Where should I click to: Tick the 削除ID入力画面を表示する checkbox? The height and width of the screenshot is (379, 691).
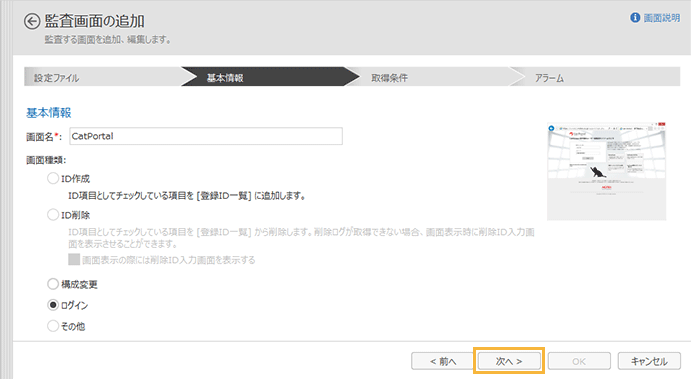click(74, 259)
